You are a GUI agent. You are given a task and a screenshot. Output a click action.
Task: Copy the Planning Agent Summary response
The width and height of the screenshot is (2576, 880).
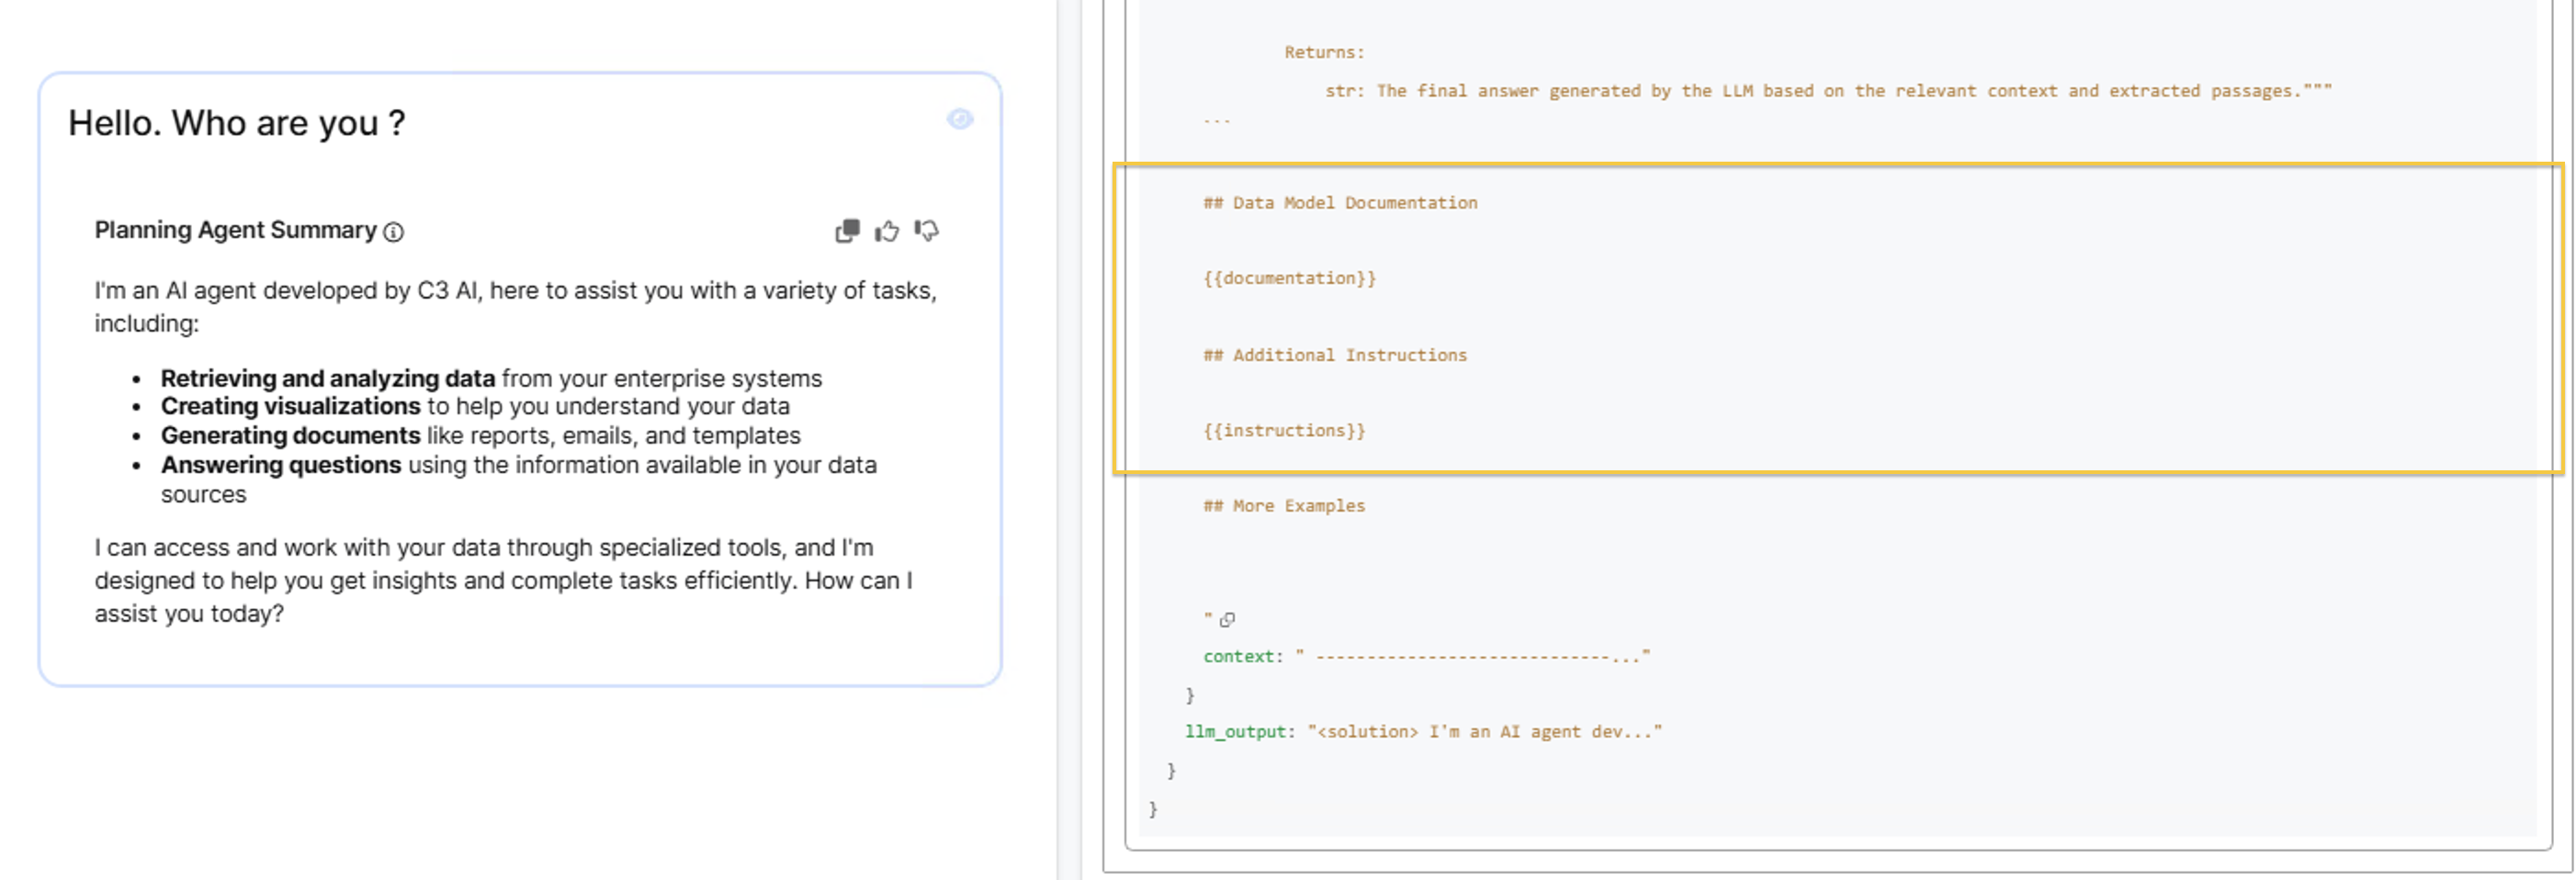click(847, 231)
